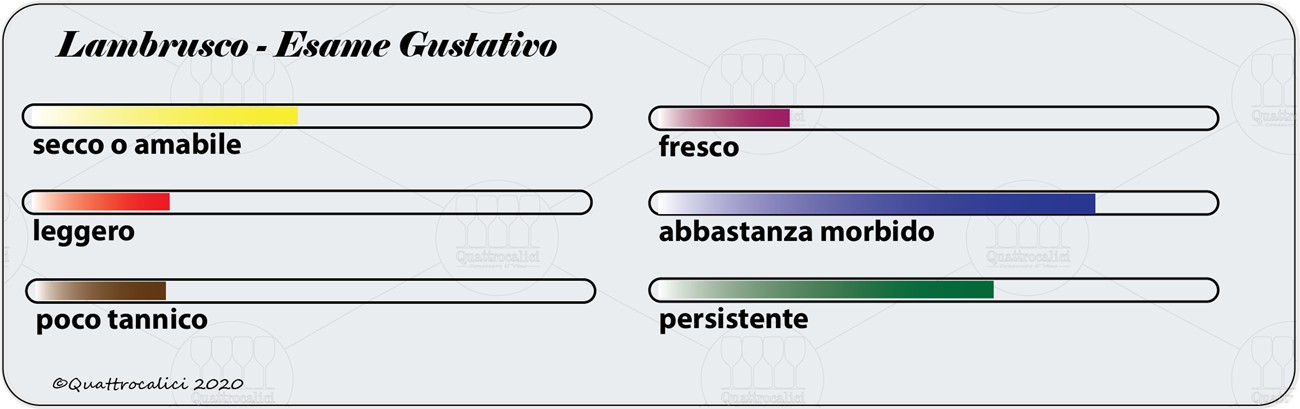The image size is (1300, 409).
Task: Select the "persistente" label
Action: [x=733, y=320]
